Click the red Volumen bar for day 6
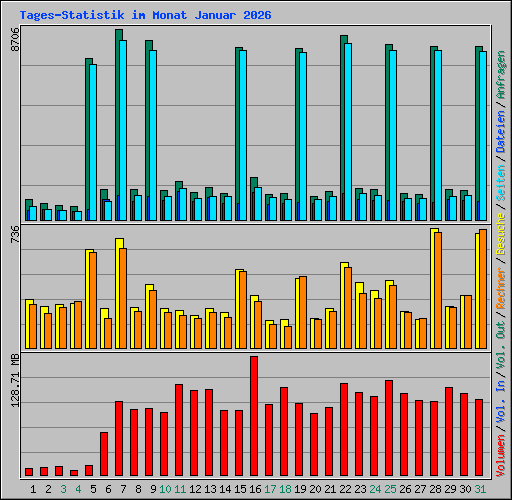512x500 pixels. (104, 454)
